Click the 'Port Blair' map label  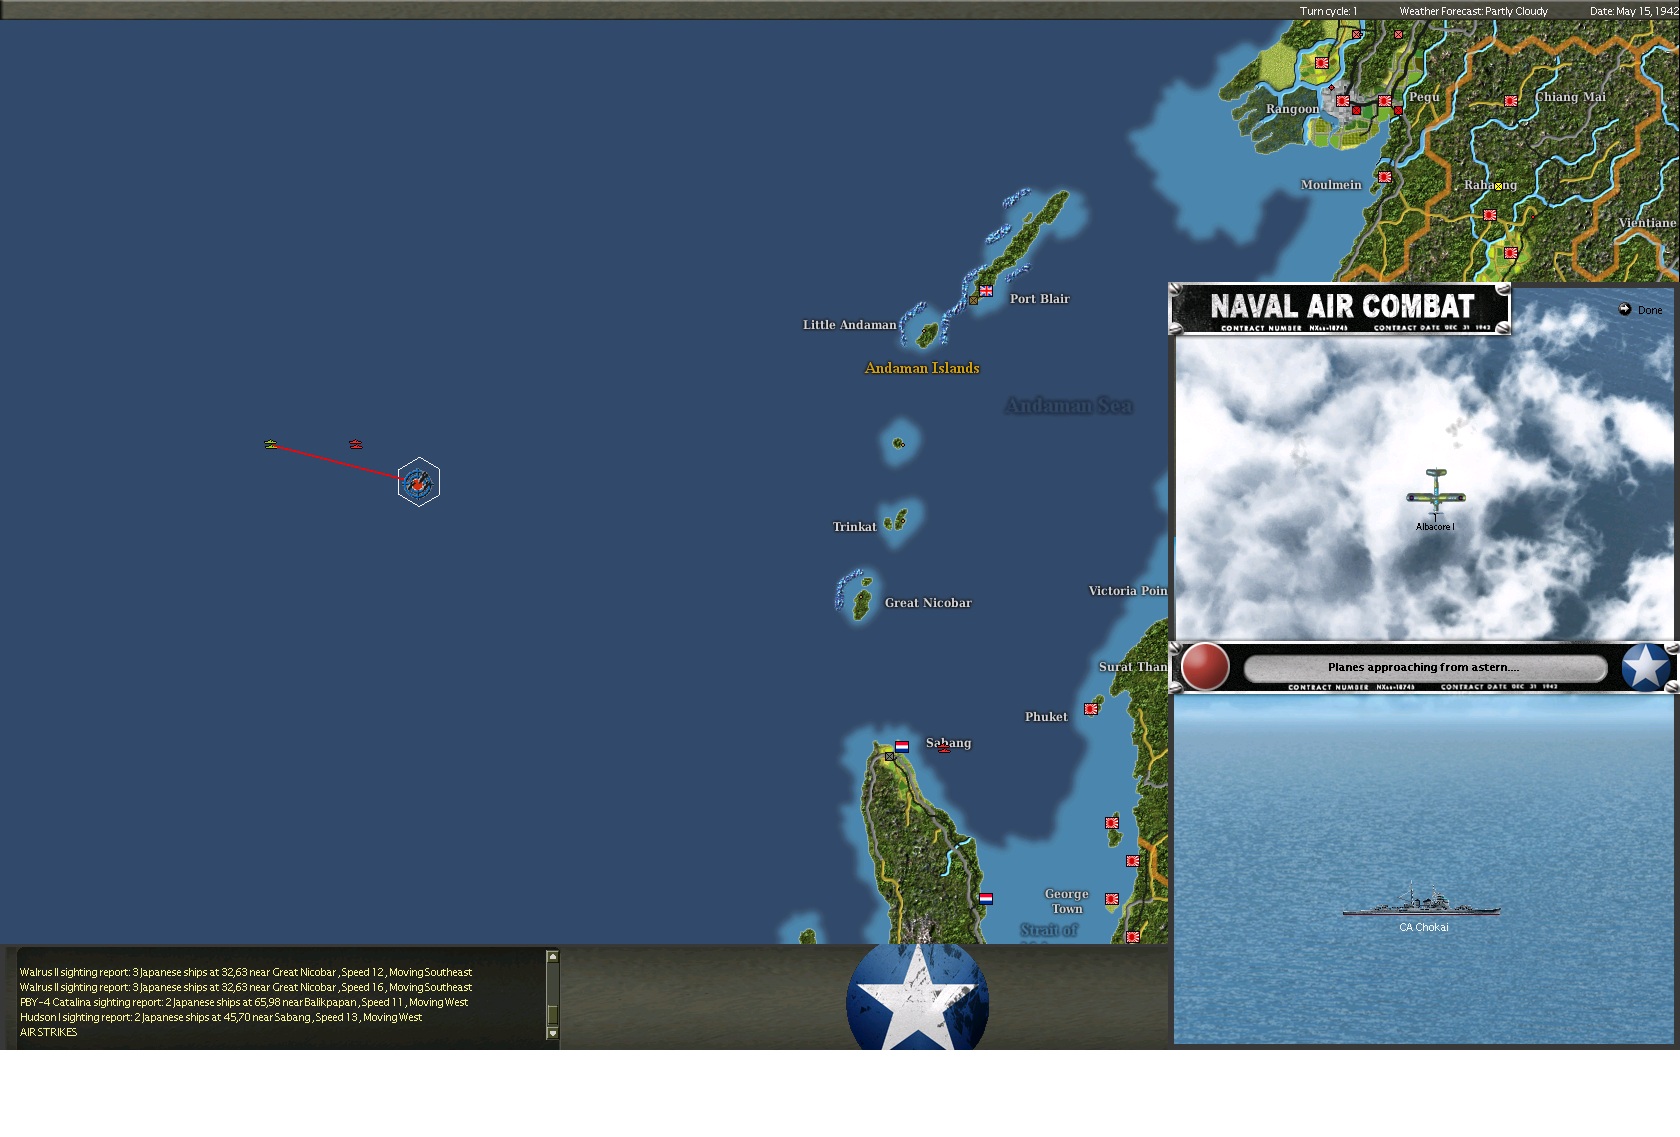point(1040,298)
